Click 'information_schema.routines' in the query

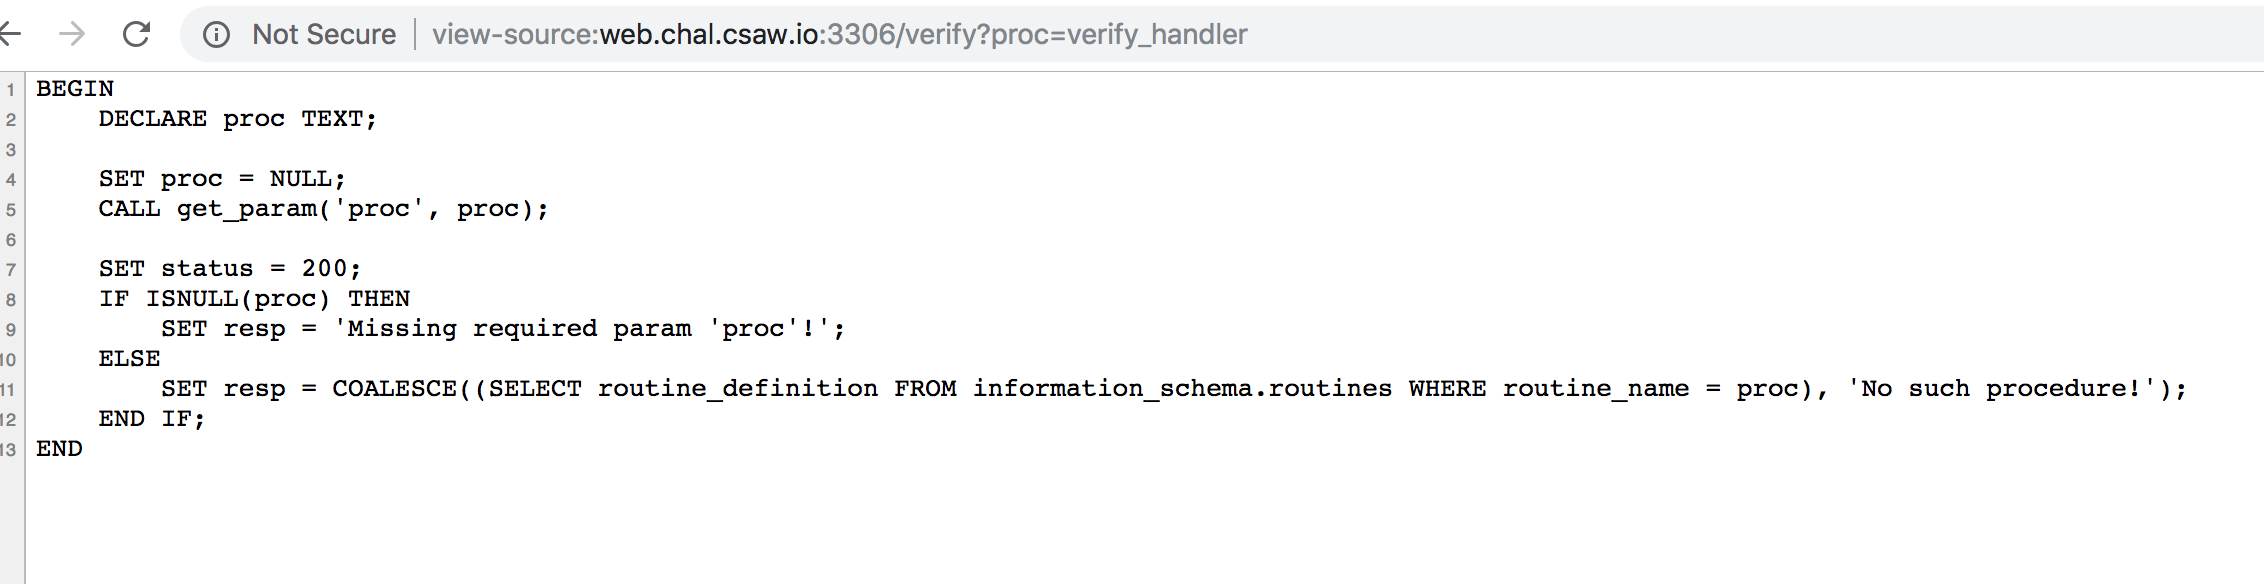1182,389
